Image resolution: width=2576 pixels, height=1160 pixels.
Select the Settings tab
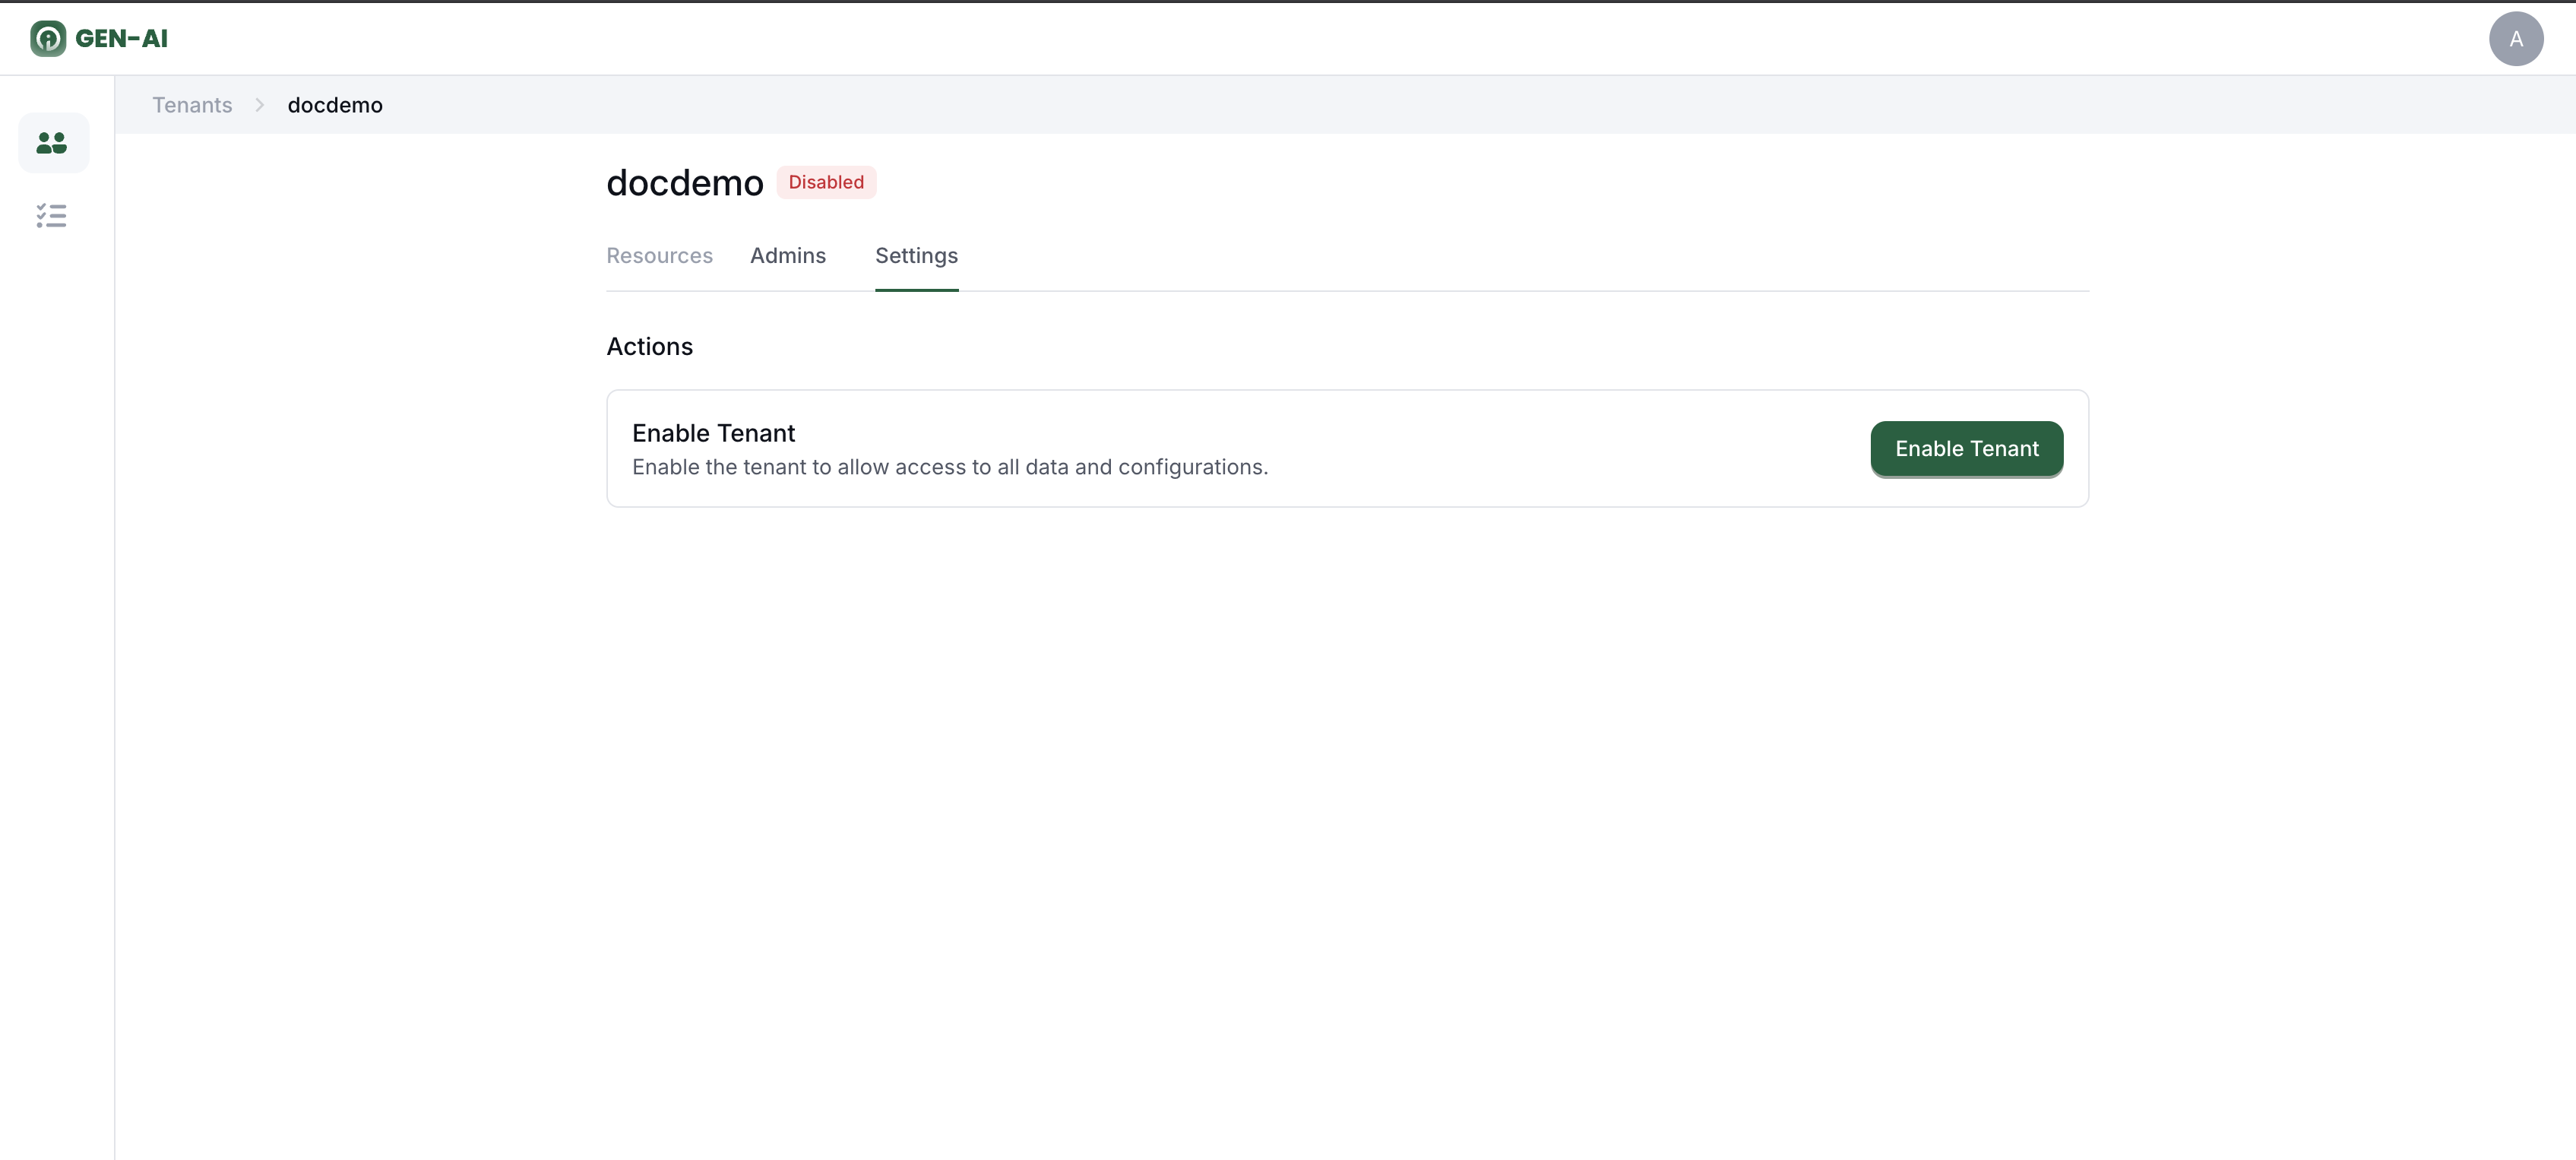(x=916, y=256)
